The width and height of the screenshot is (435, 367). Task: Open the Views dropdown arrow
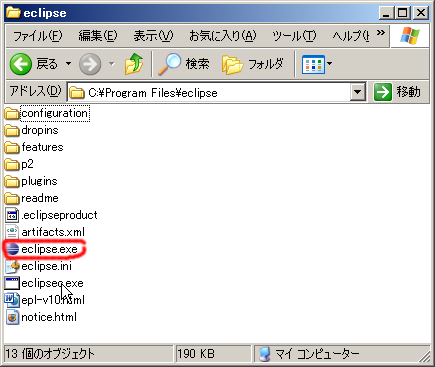[x=330, y=63]
